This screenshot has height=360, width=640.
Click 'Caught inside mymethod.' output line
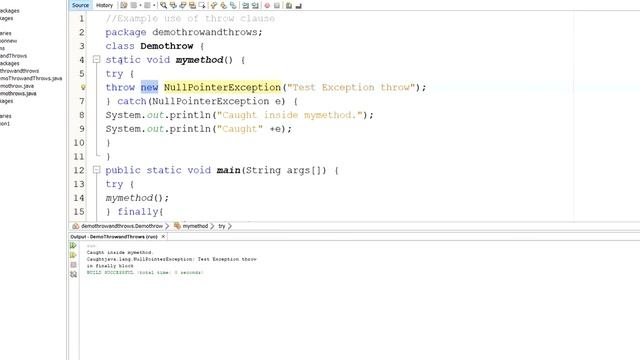click(x=119, y=253)
